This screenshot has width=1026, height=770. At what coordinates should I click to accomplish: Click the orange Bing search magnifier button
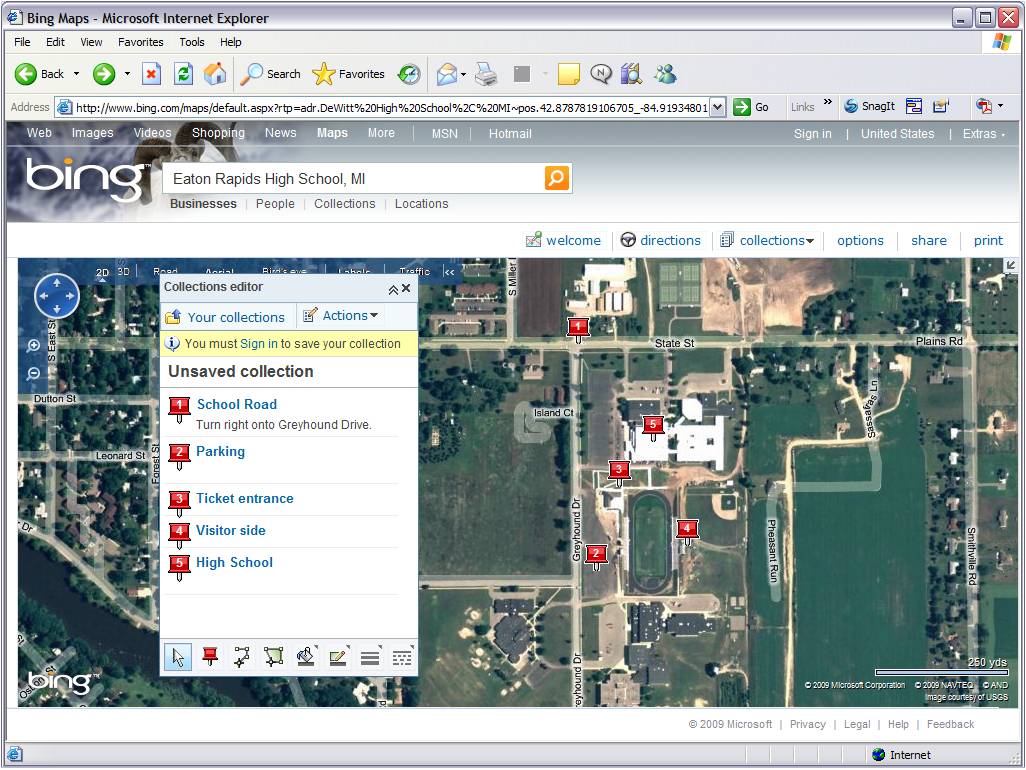click(x=557, y=178)
